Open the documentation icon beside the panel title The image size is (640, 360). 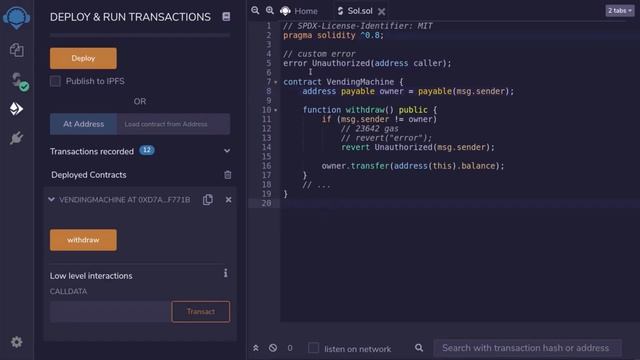coord(226,16)
